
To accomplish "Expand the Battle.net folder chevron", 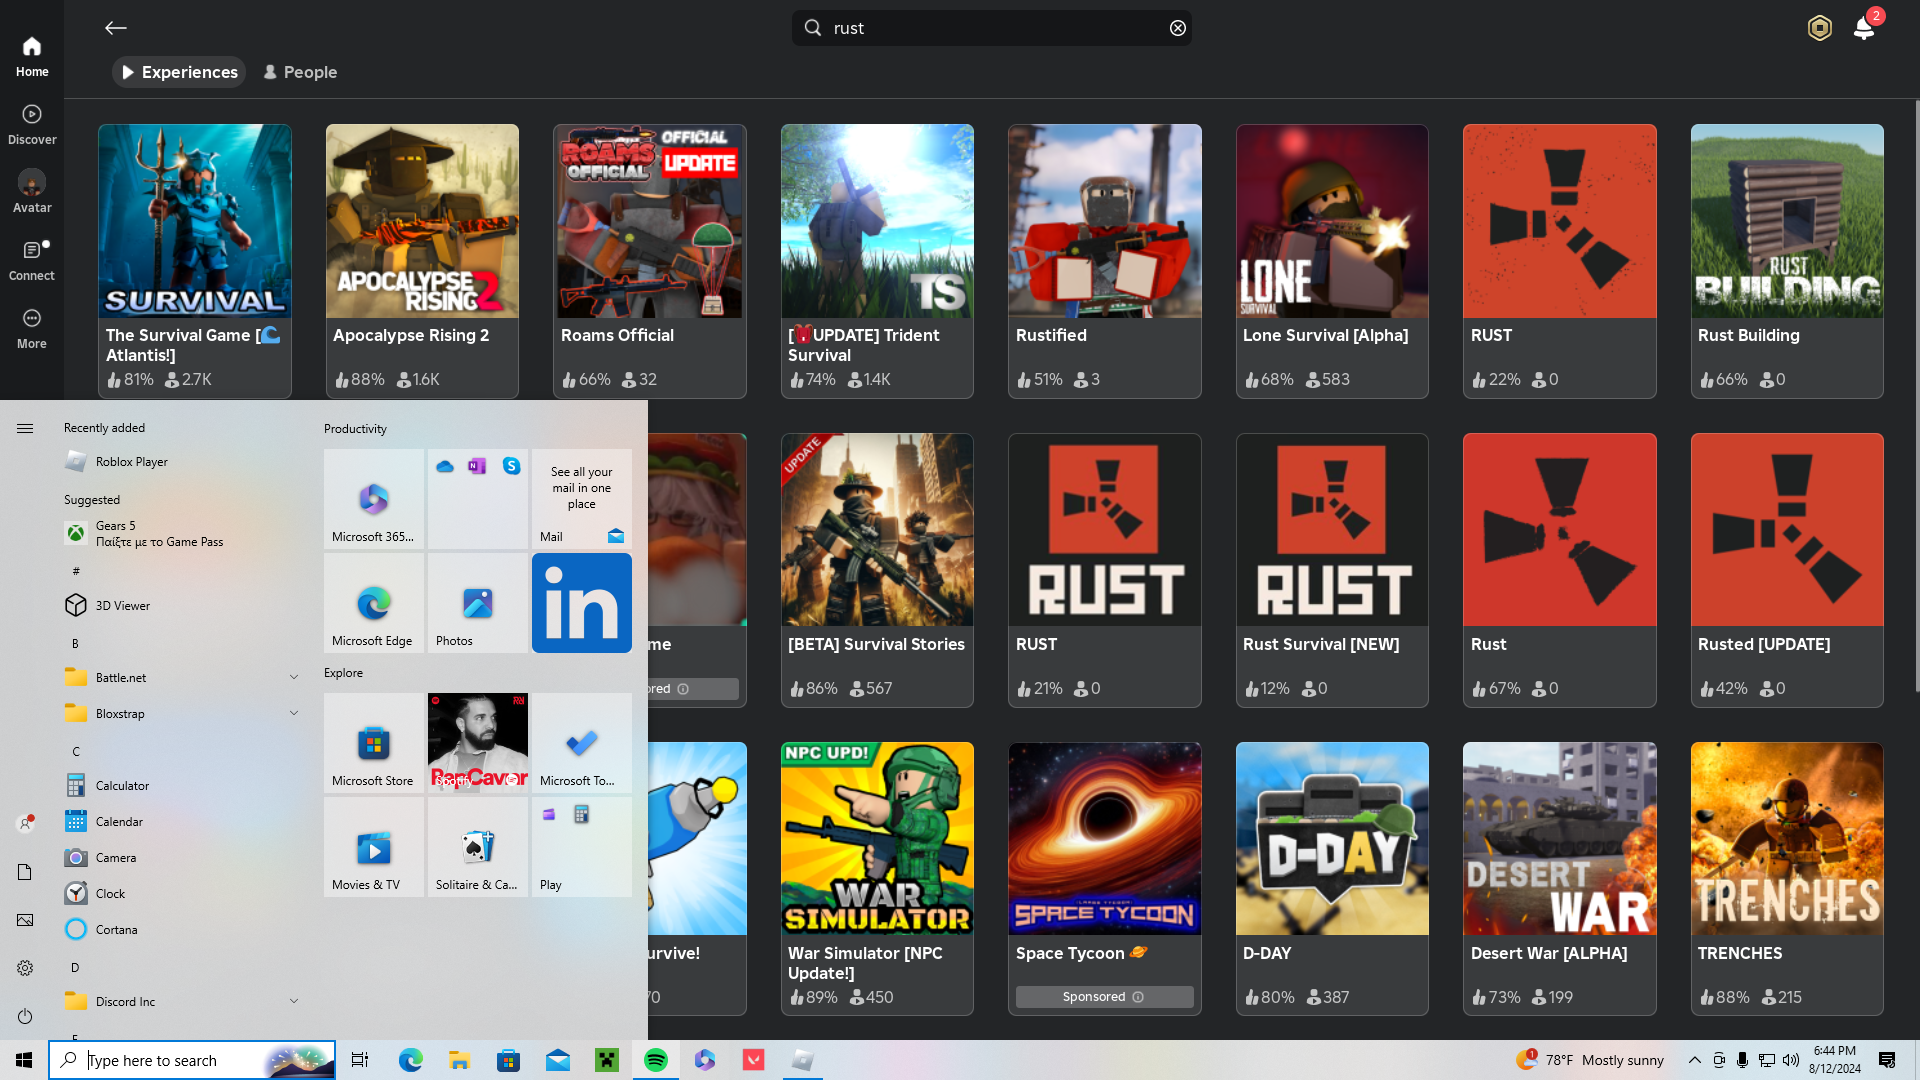I will [x=294, y=677].
